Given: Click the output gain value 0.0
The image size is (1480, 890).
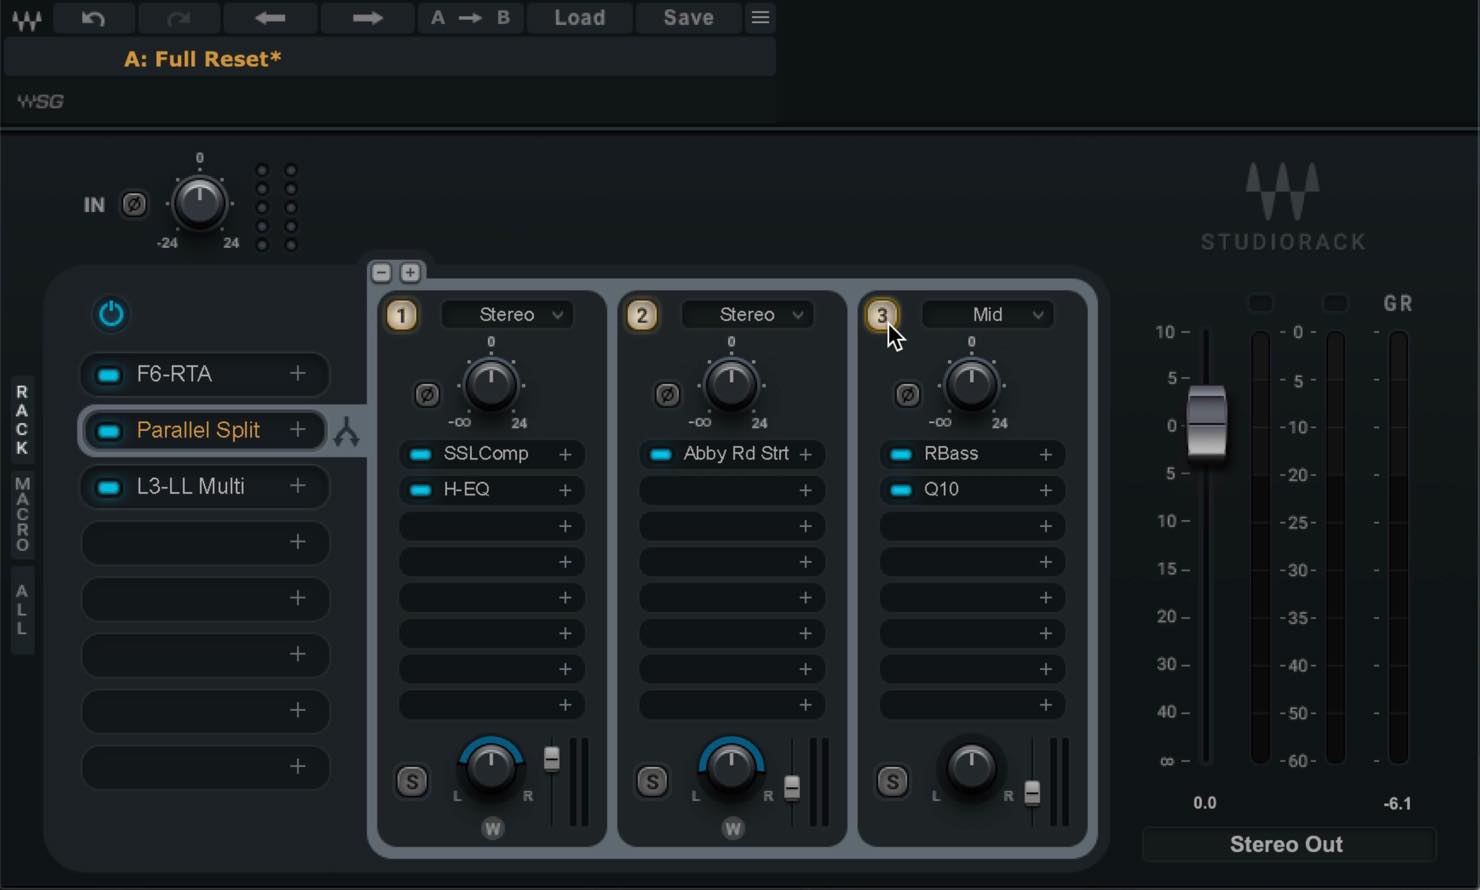Looking at the screenshot, I should [x=1205, y=803].
